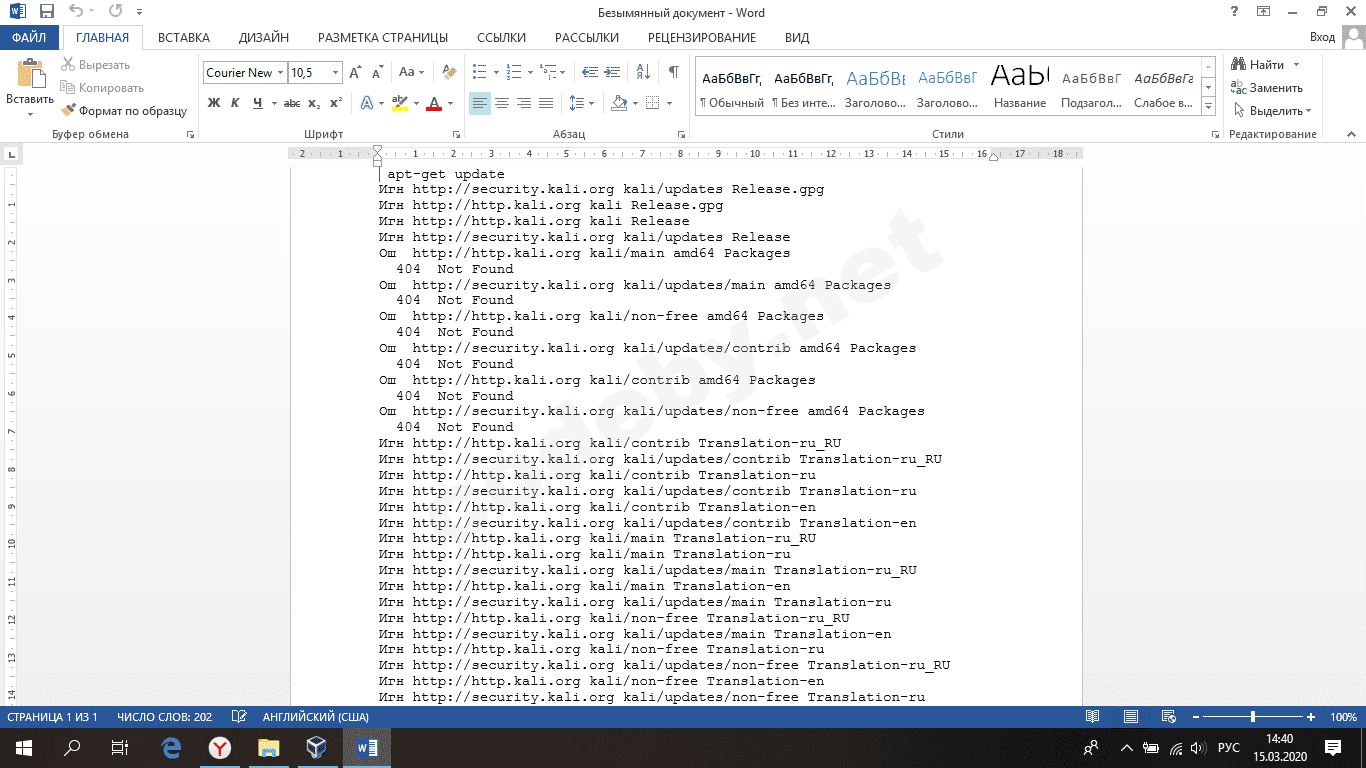Click the Grow Font icon
1366x768 pixels.
click(355, 72)
